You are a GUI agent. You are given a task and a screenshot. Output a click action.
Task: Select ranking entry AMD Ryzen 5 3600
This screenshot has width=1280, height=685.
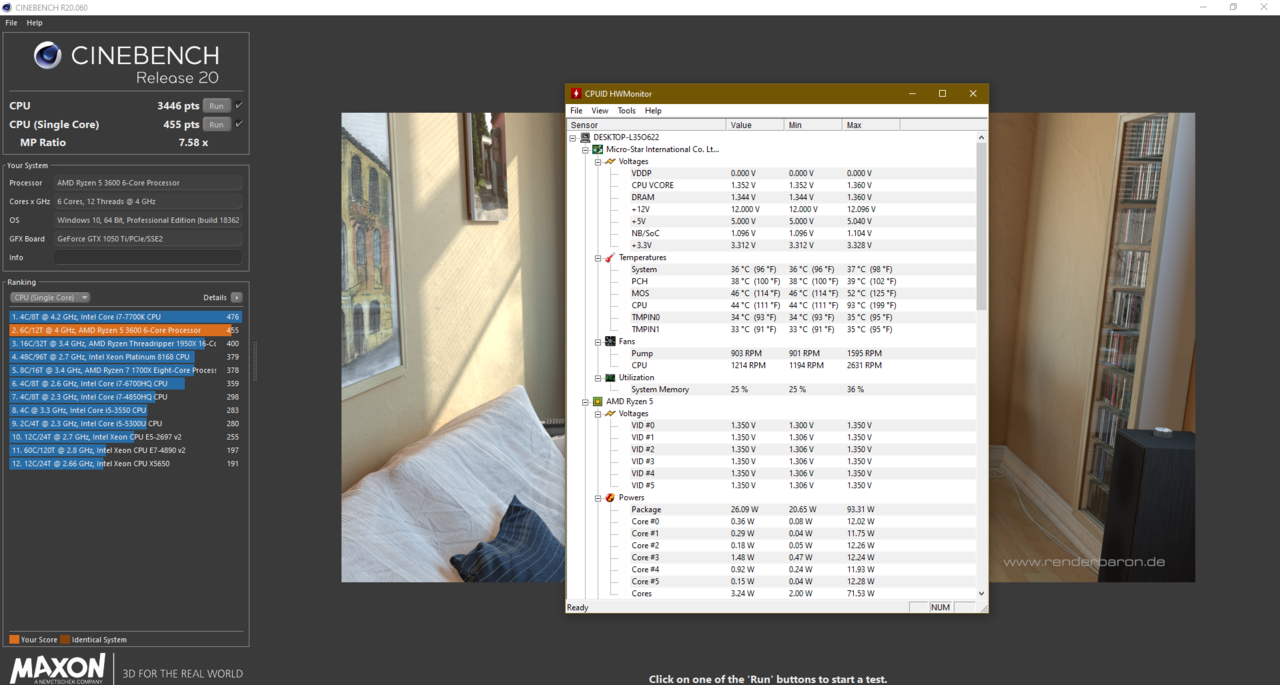[x=125, y=330]
